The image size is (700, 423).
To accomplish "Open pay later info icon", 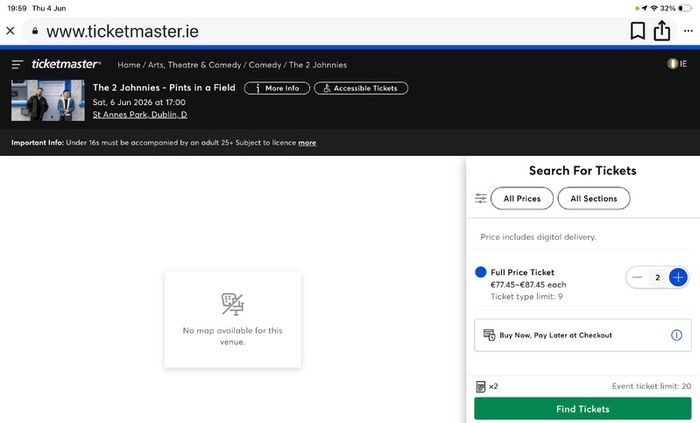I will [676, 335].
